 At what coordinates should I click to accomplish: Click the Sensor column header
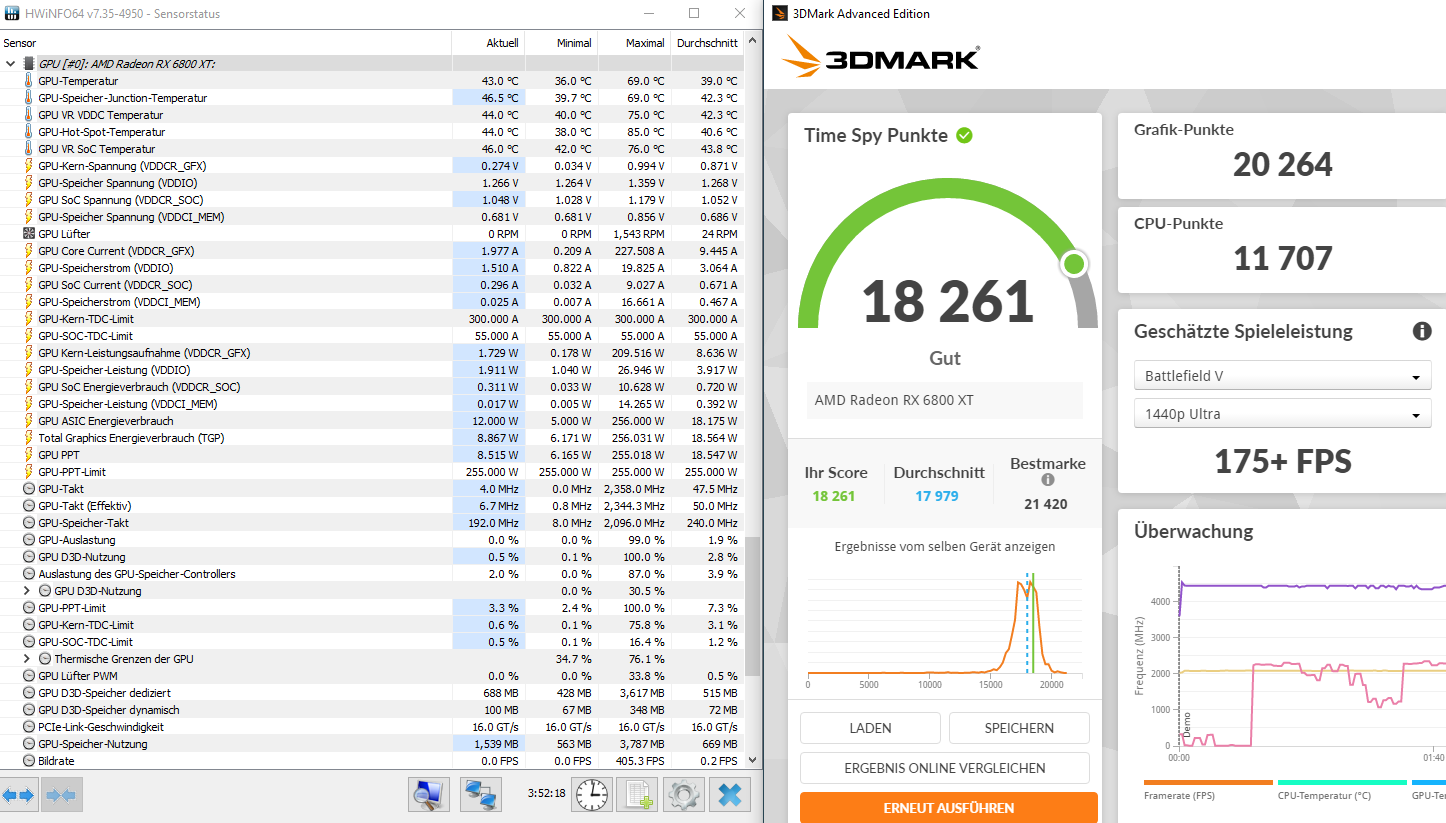[225, 43]
